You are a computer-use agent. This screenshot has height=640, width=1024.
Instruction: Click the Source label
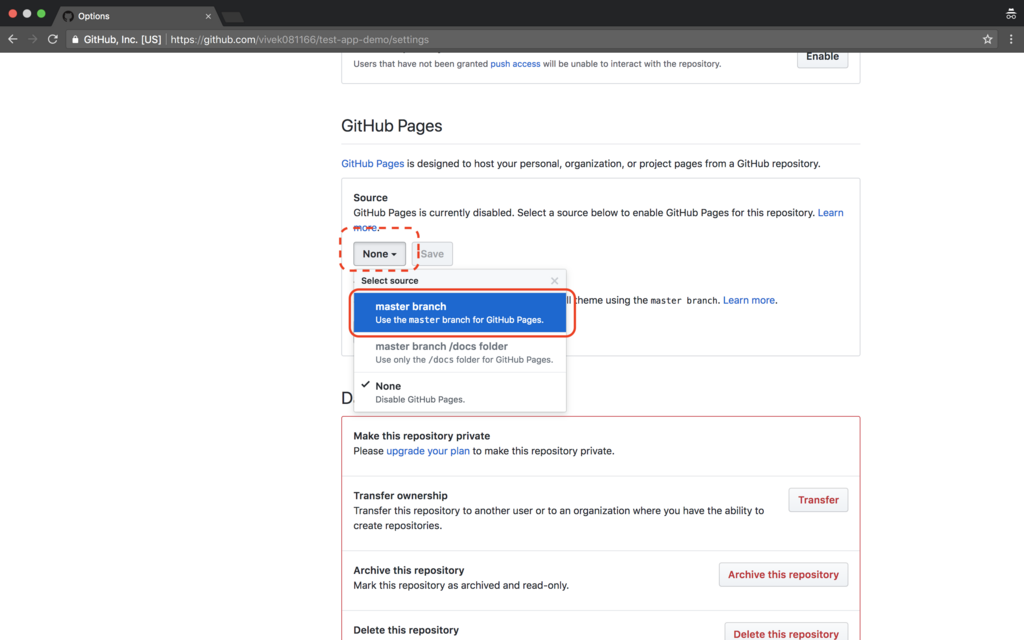pos(370,198)
